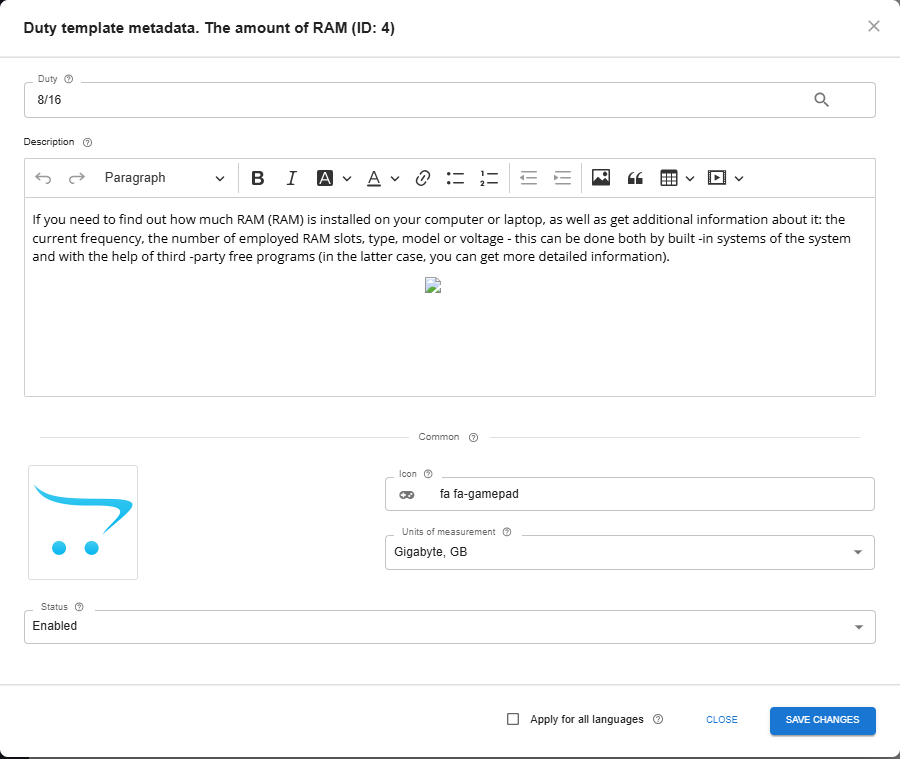Create a numbered list

488,178
